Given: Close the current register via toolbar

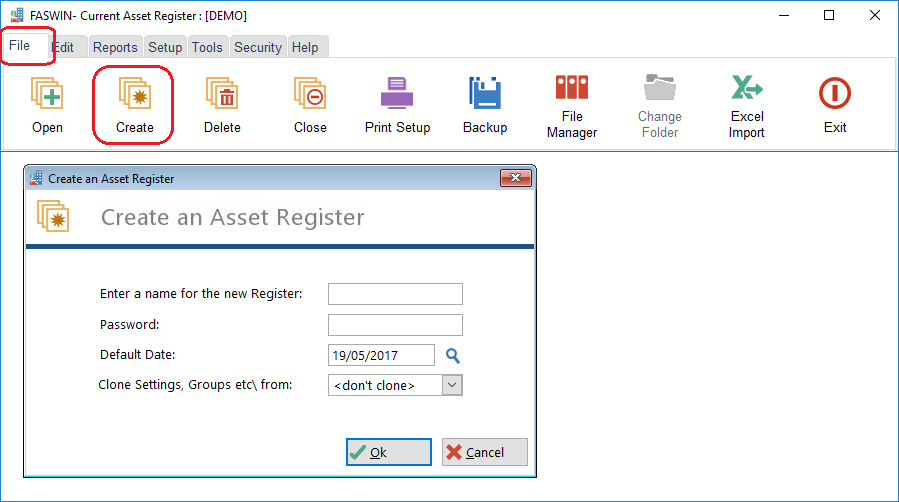Looking at the screenshot, I should pos(310,105).
